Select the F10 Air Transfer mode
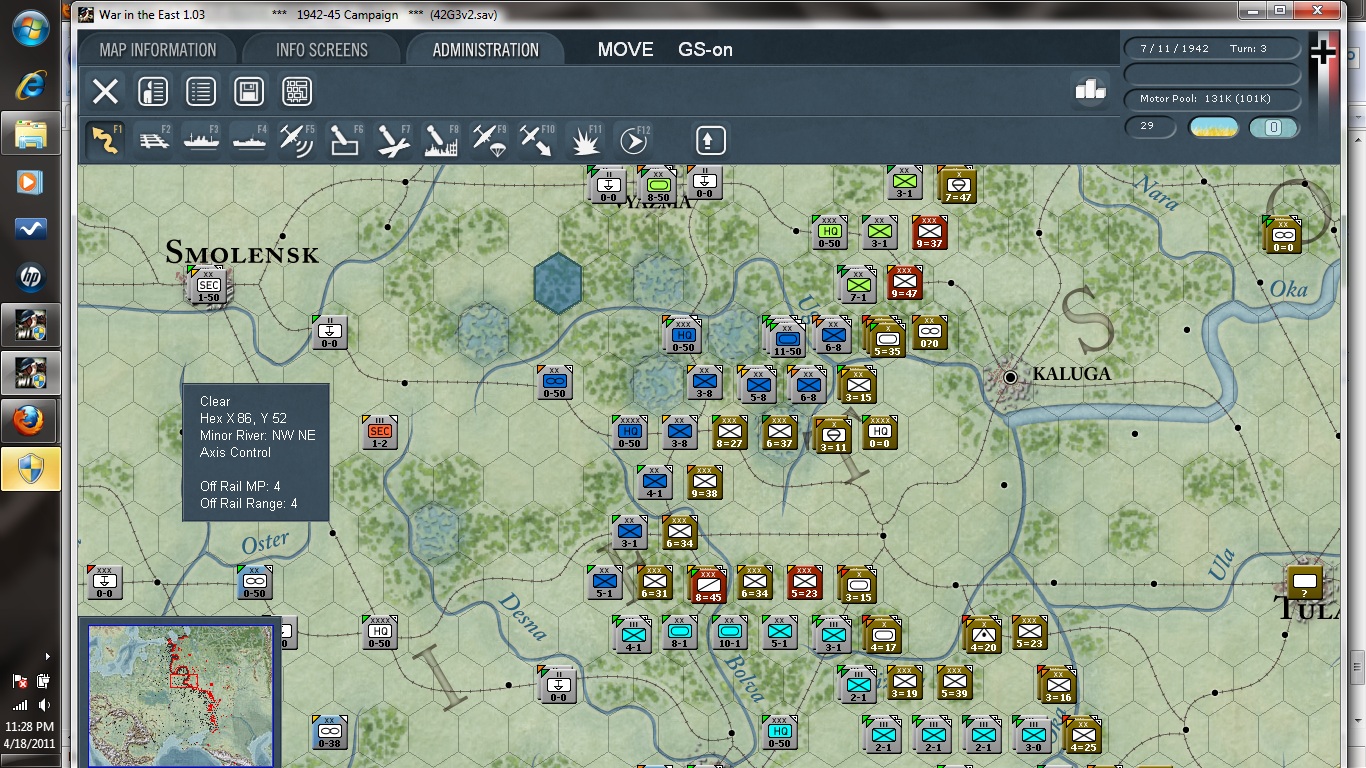 coord(538,140)
